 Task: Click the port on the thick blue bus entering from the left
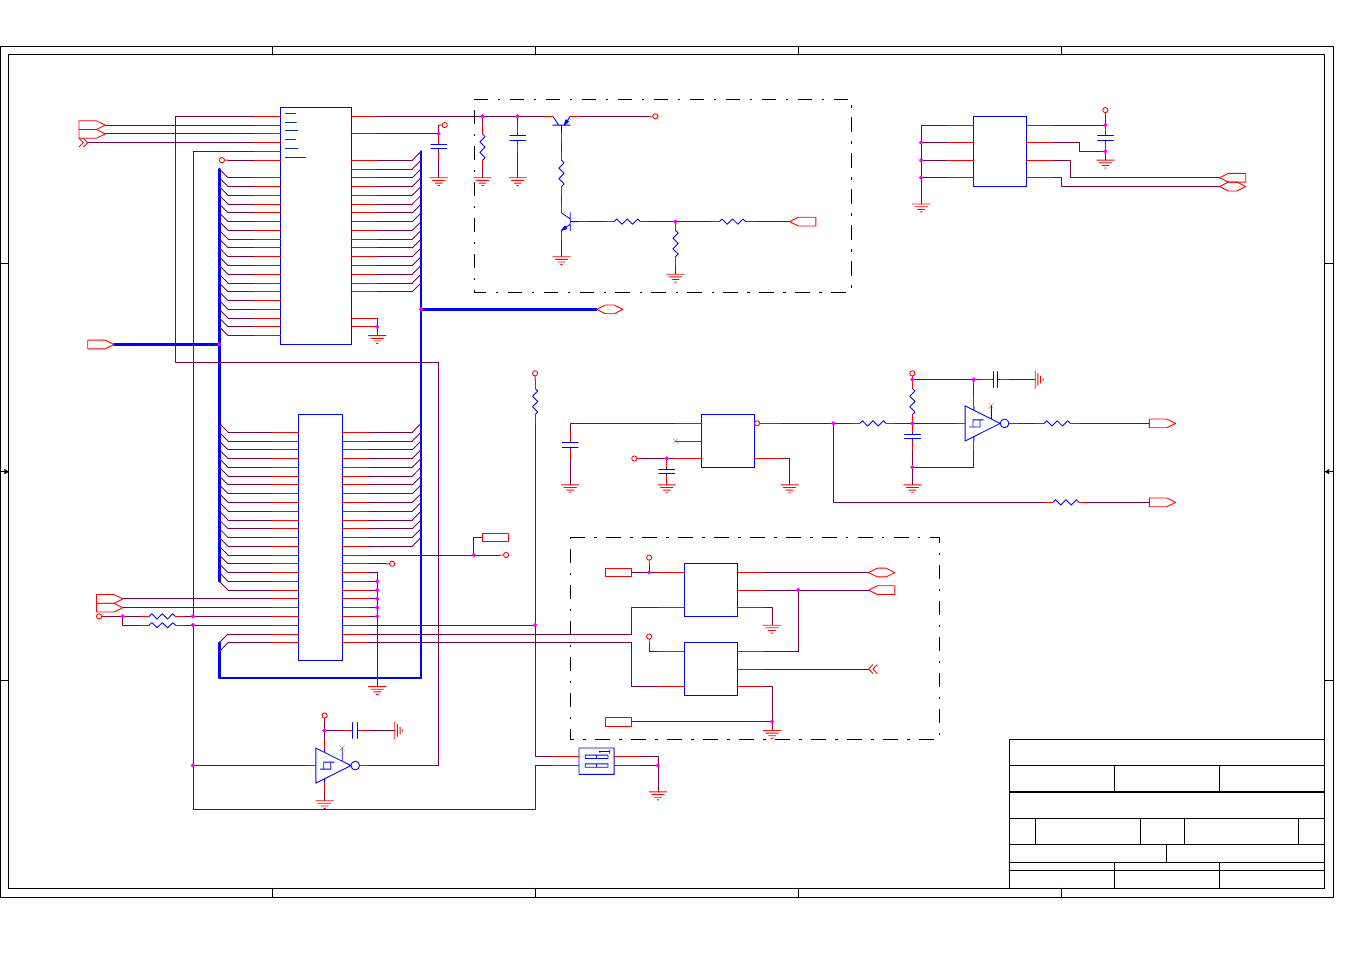[100, 344]
